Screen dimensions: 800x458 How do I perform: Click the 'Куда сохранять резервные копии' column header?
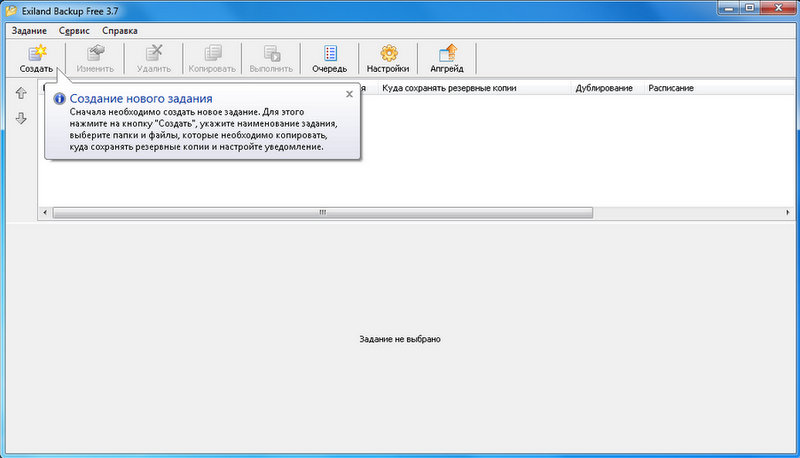pos(474,88)
